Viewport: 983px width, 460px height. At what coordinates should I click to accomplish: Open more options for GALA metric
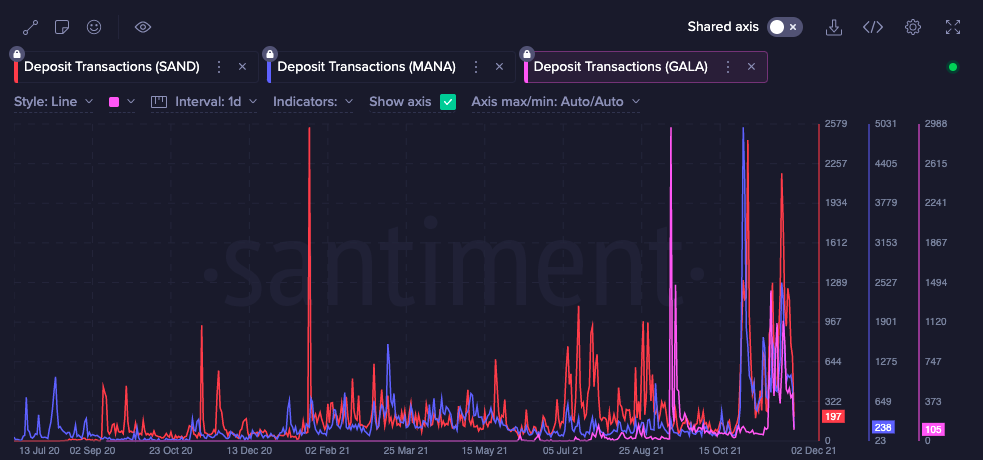point(728,67)
